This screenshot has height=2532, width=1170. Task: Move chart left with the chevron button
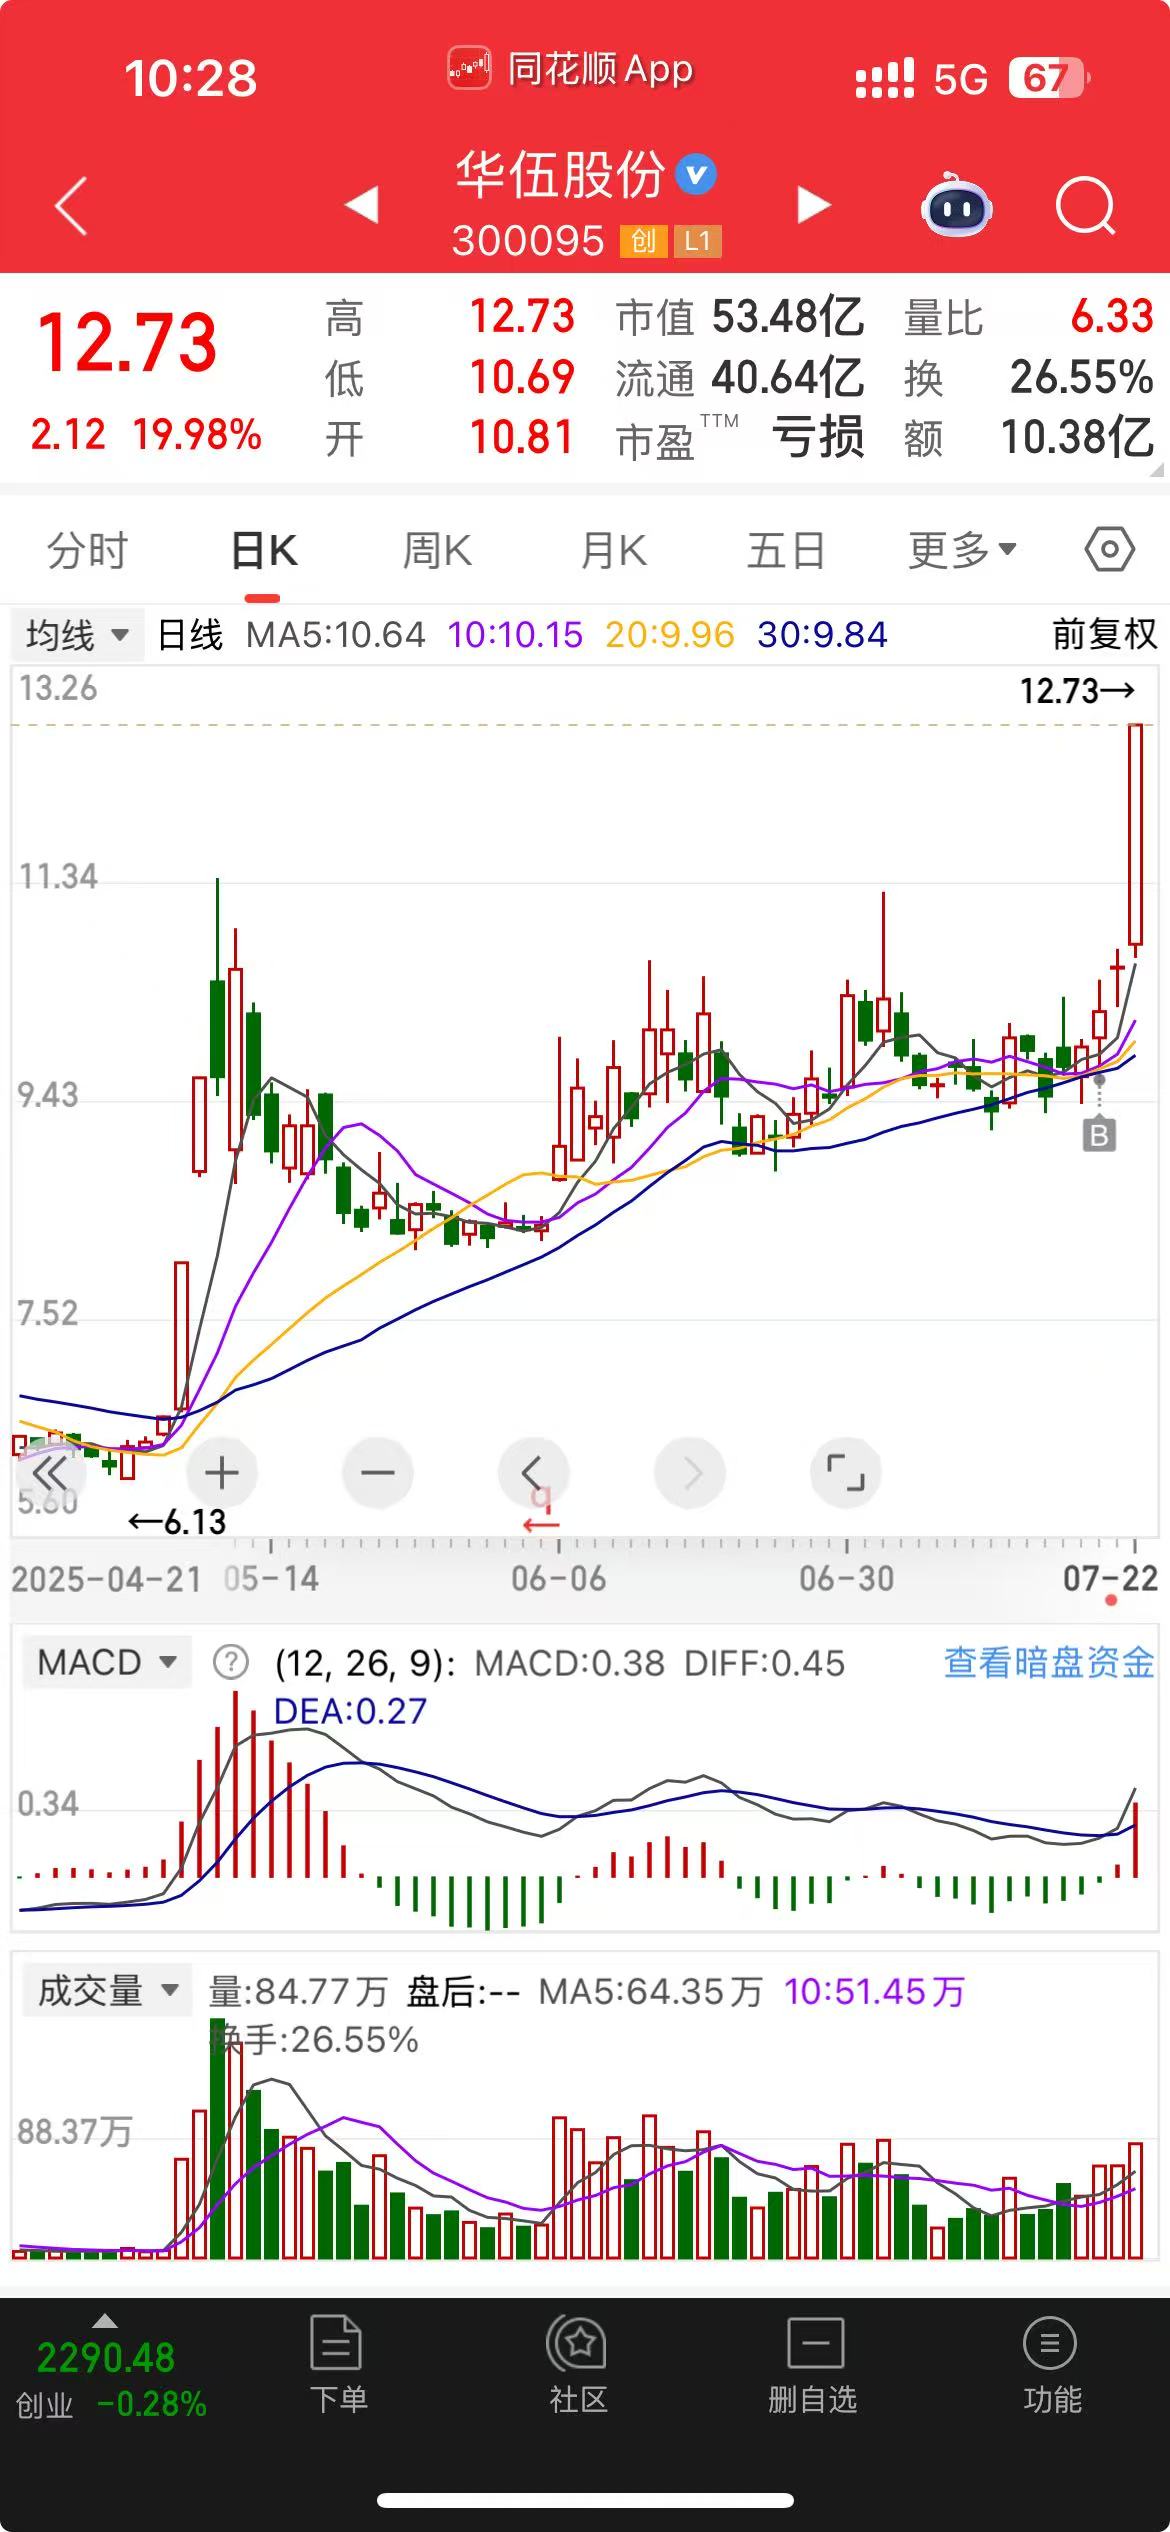click(533, 1472)
